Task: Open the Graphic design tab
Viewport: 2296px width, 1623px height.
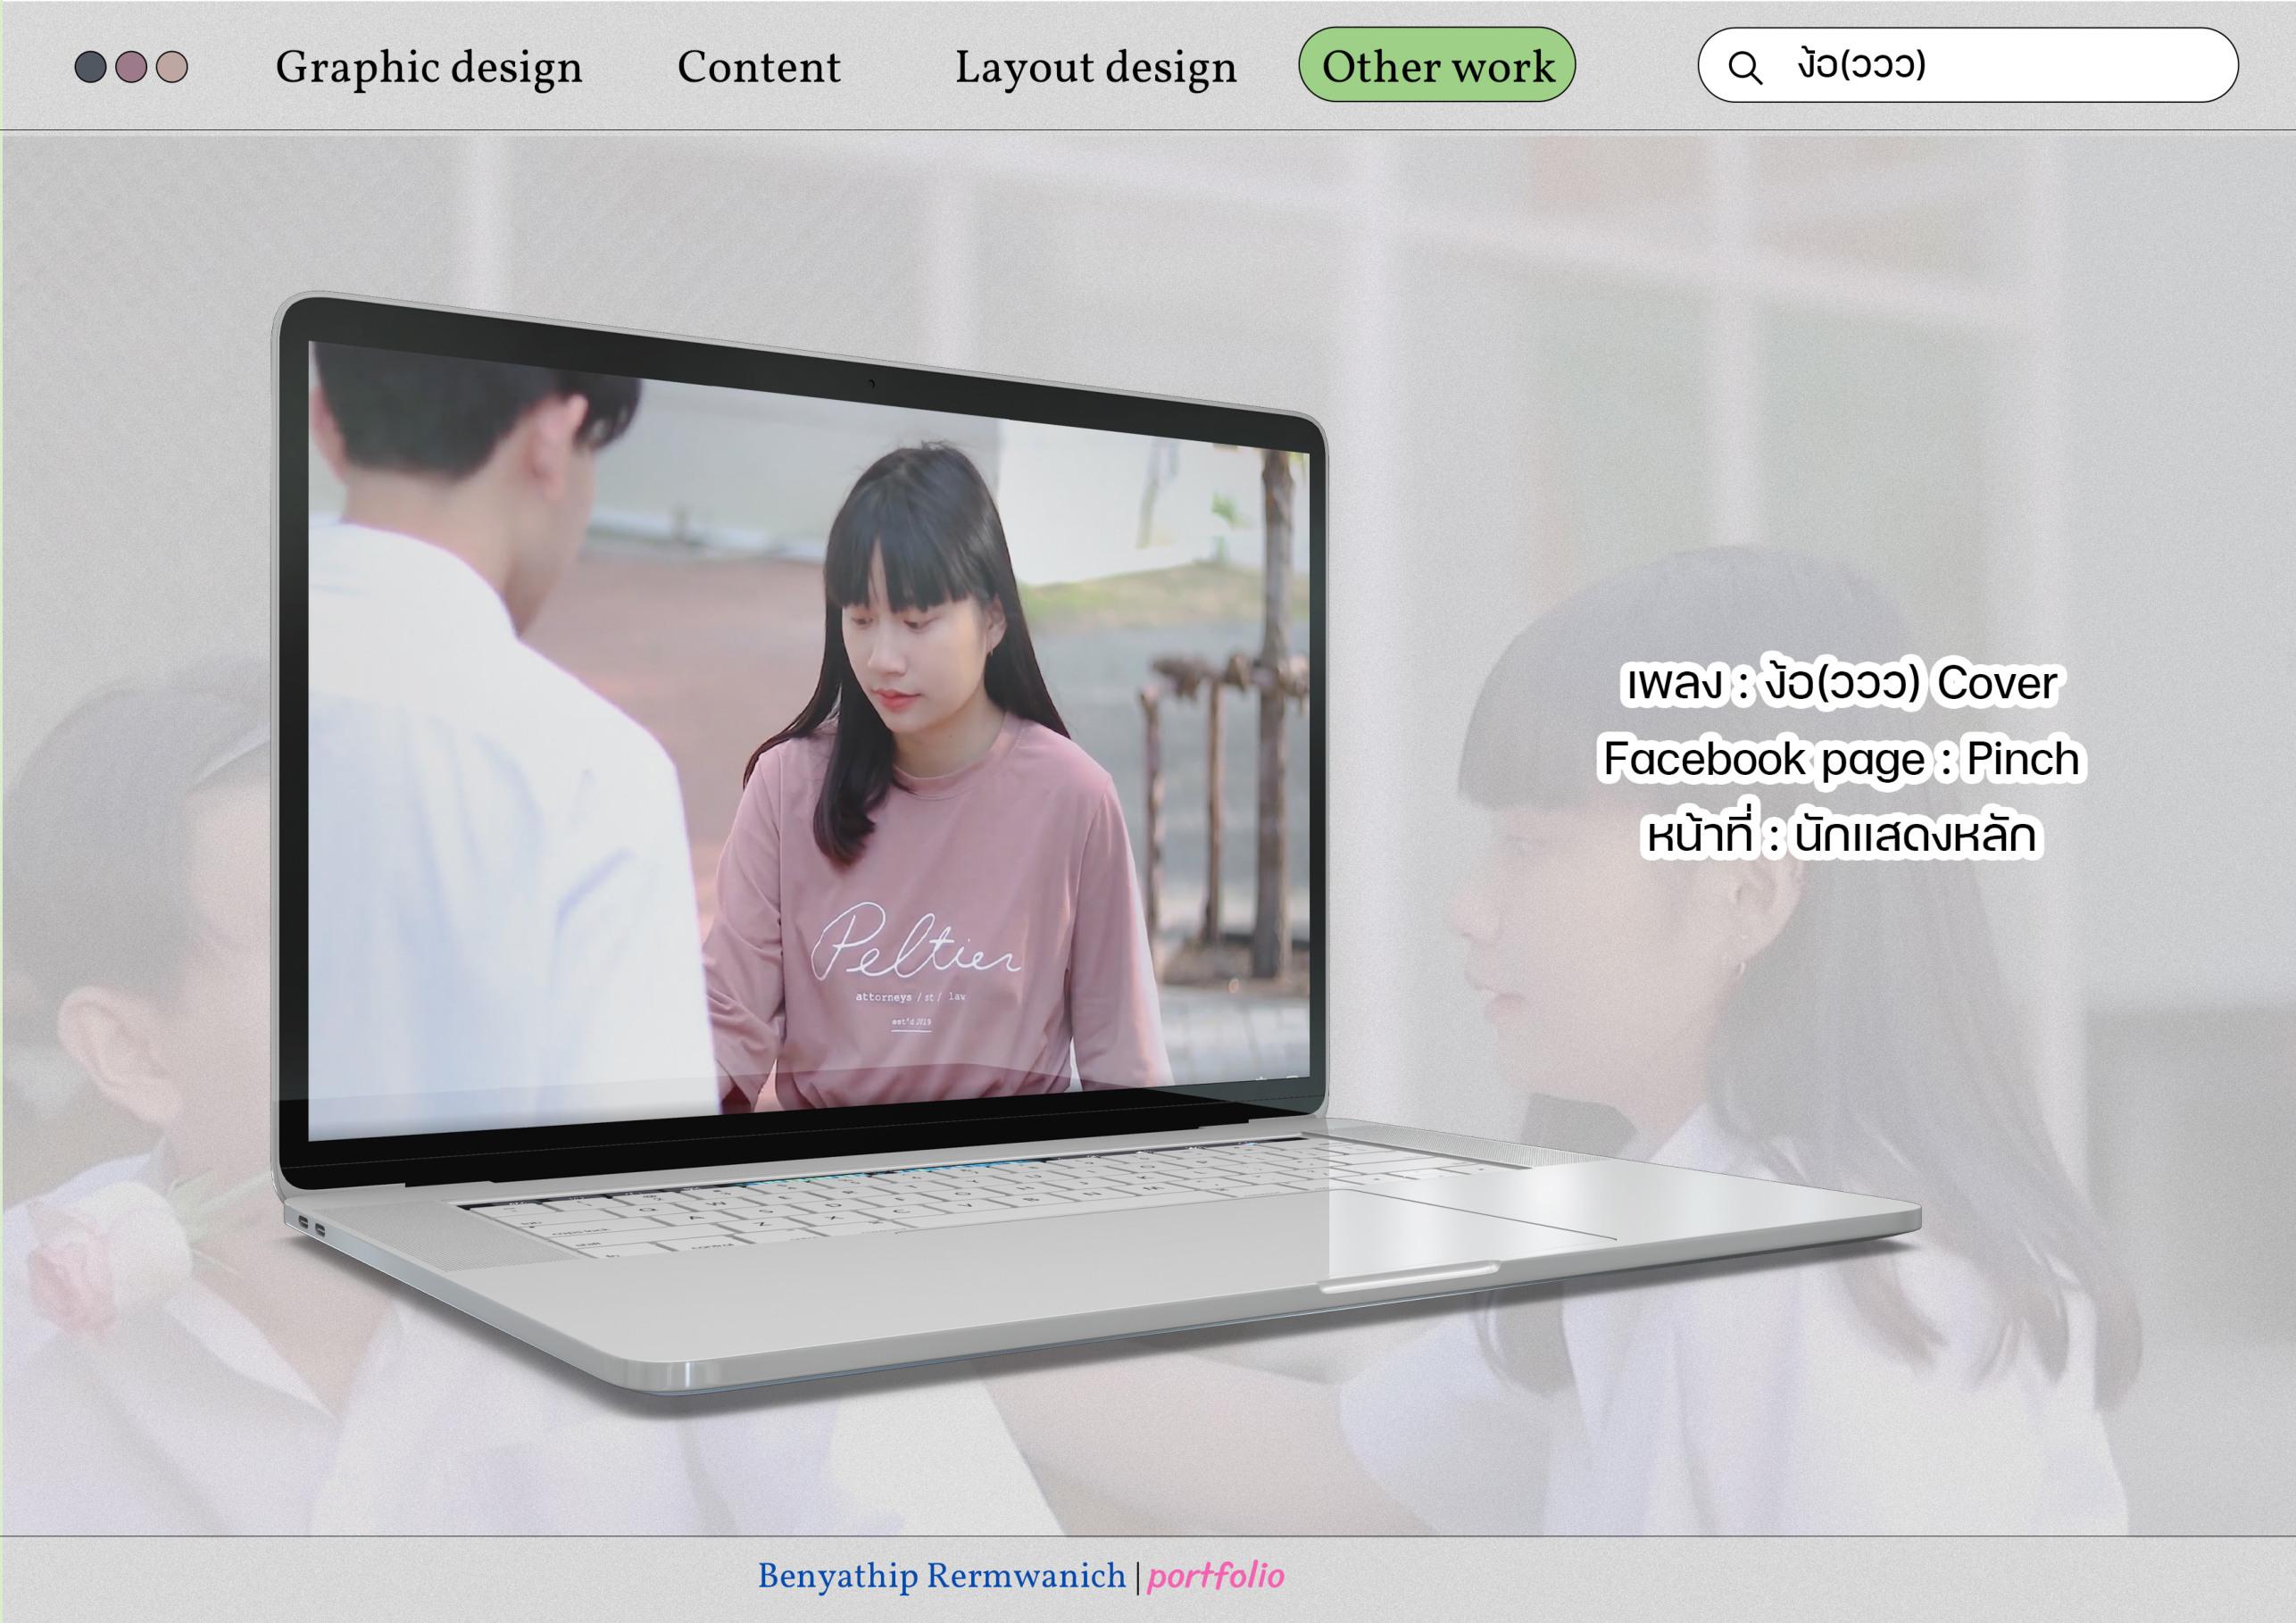Action: coord(428,67)
